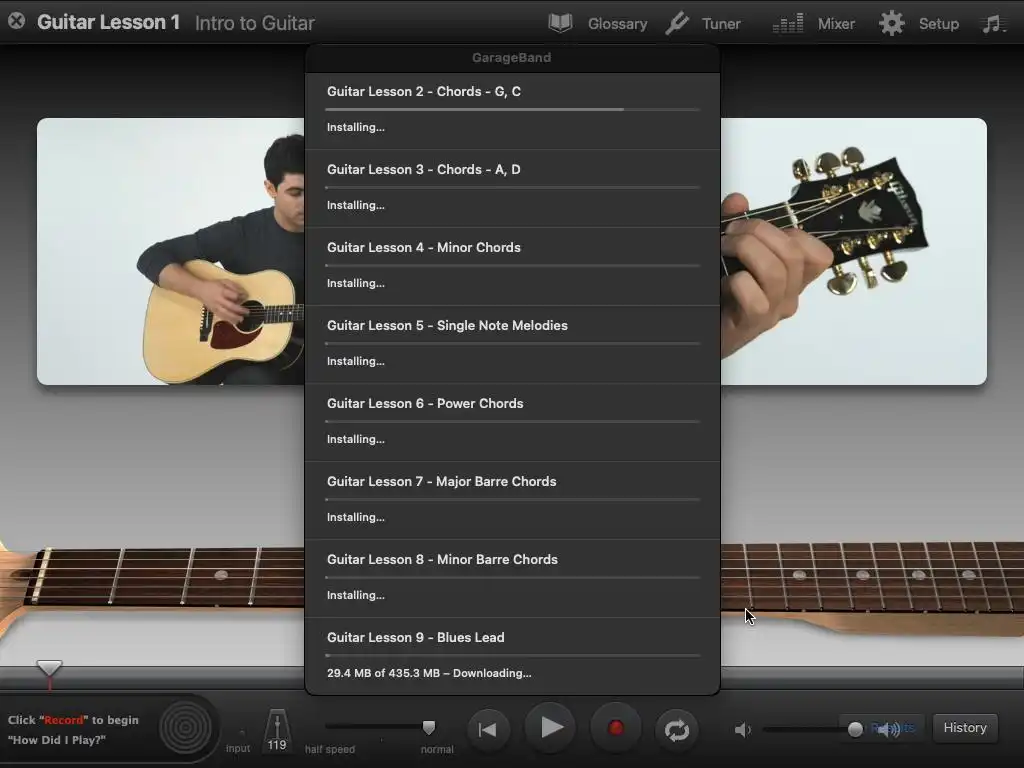The height and width of the screenshot is (768, 1024).
Task: Select Guitar Lesson 4 - Minor Chords
Action: tap(513, 266)
